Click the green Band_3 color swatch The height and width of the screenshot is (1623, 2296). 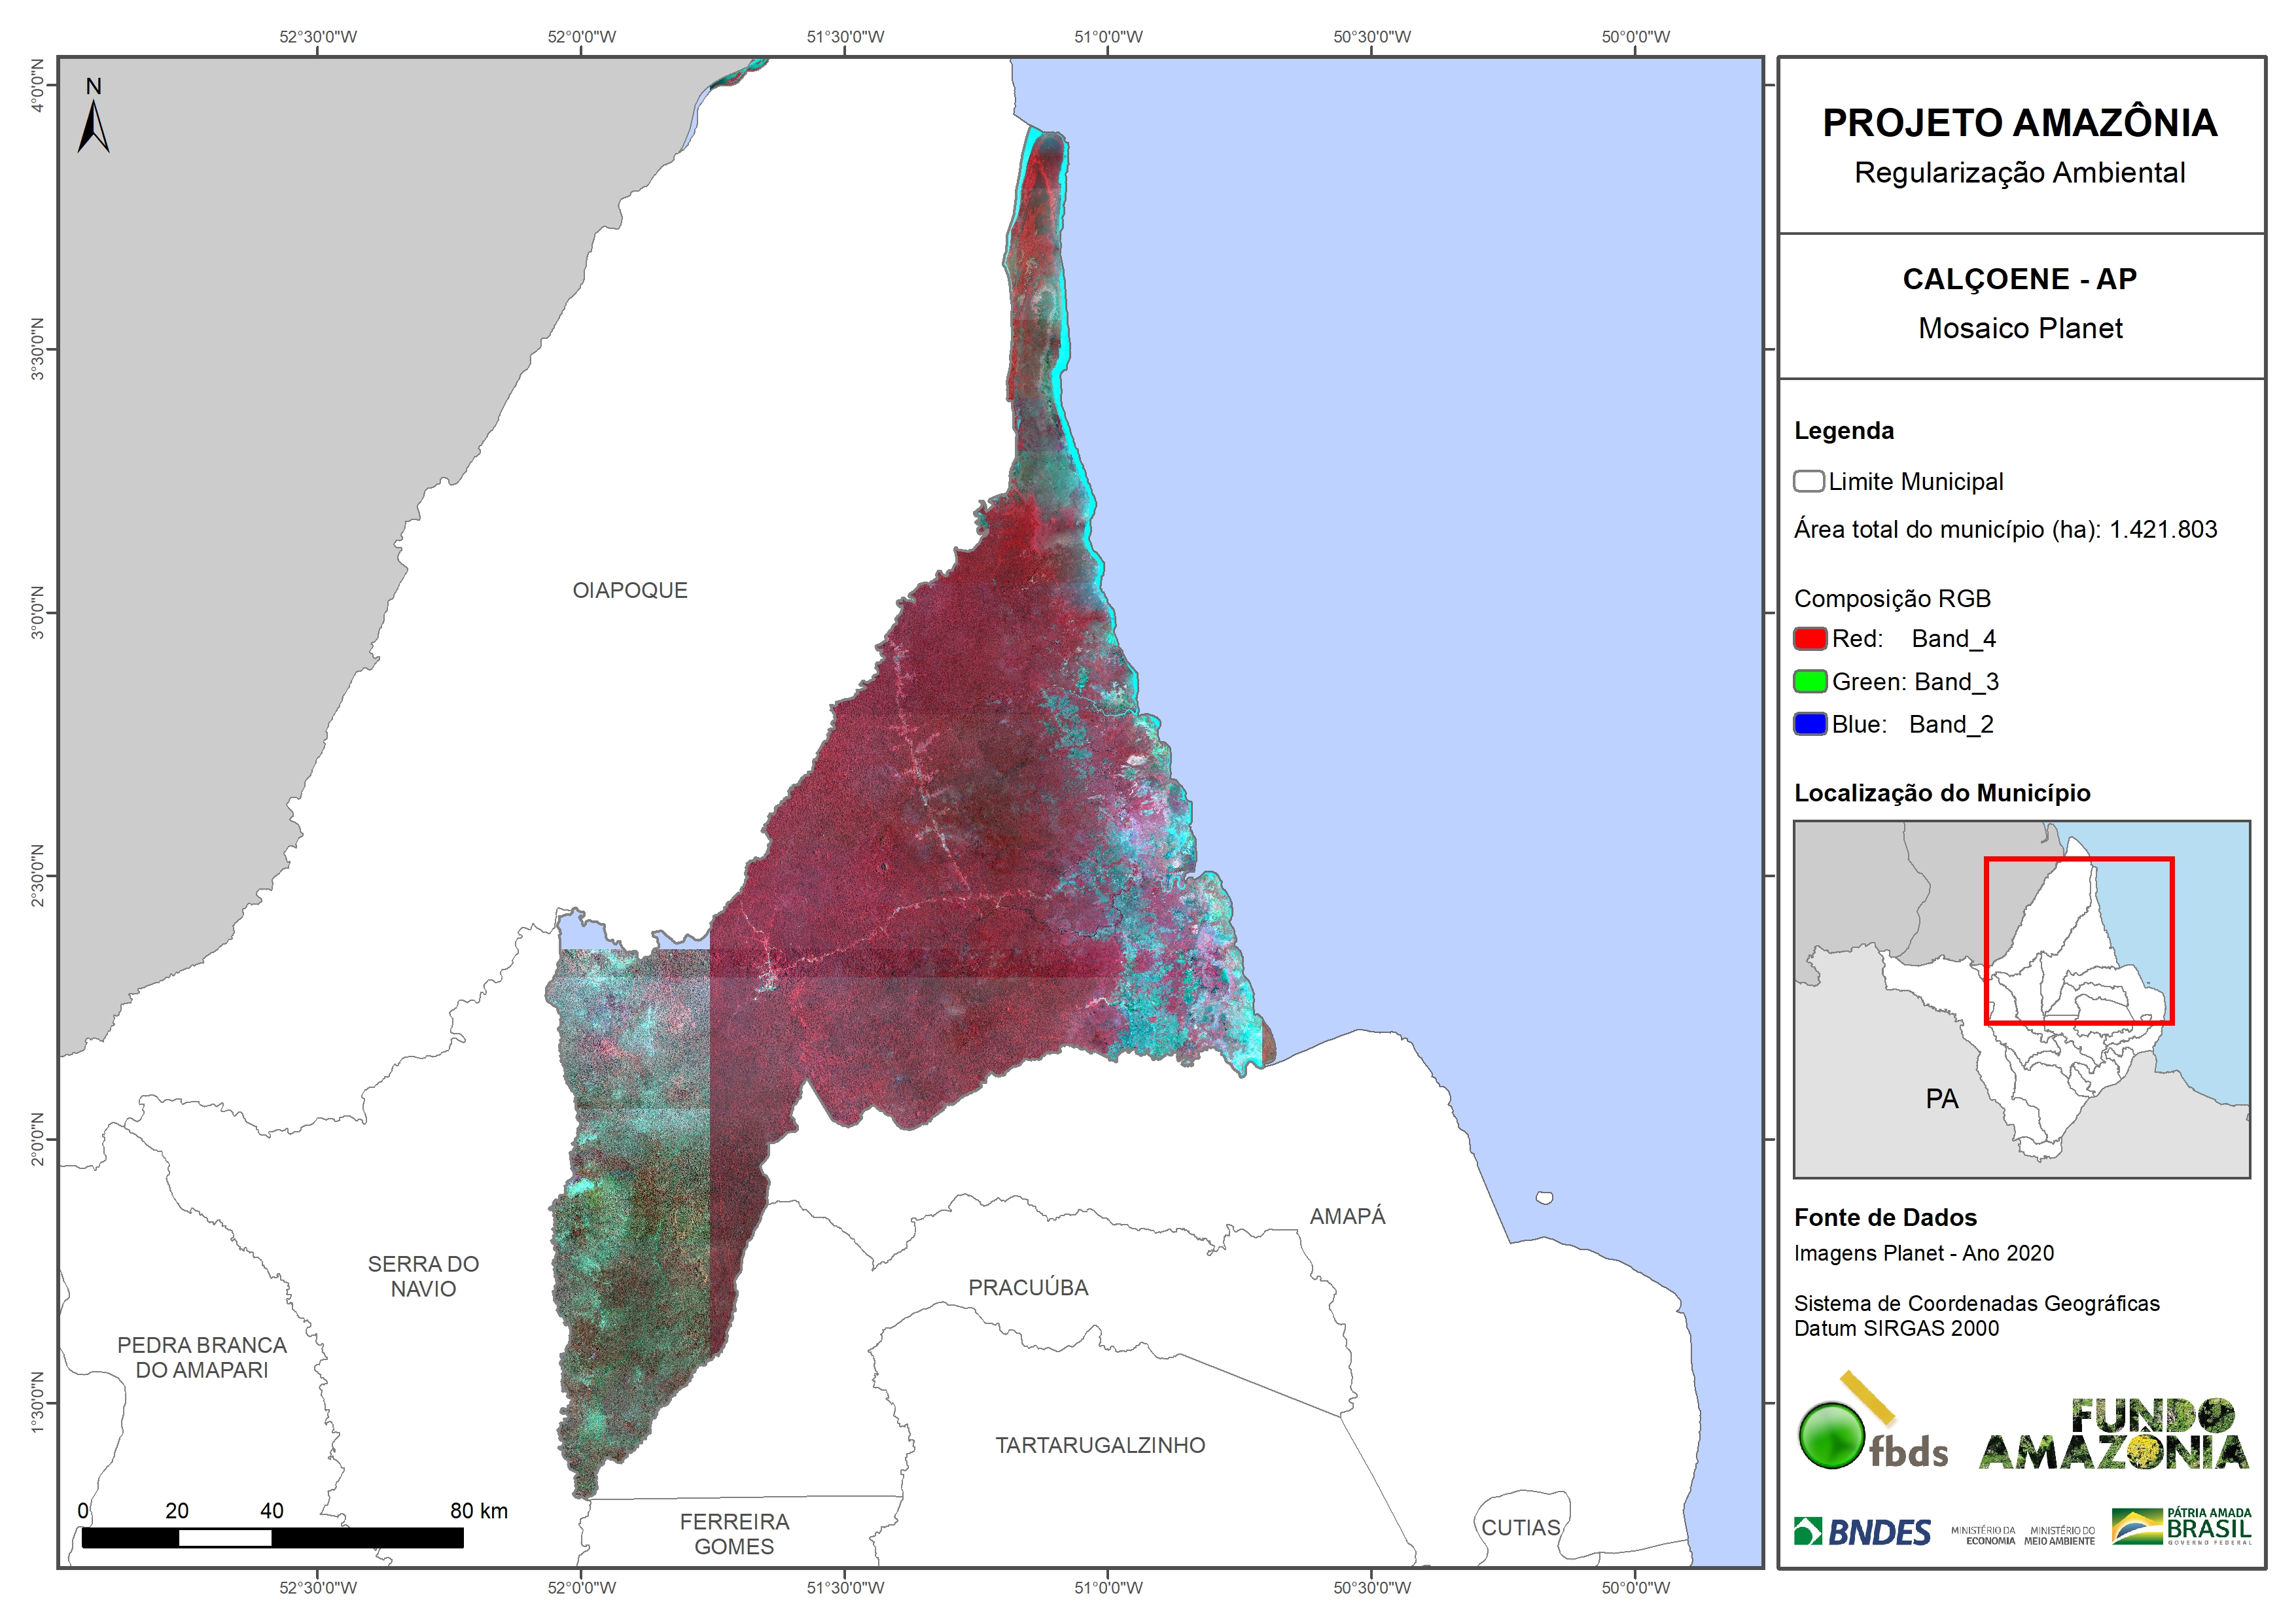(x=1809, y=681)
